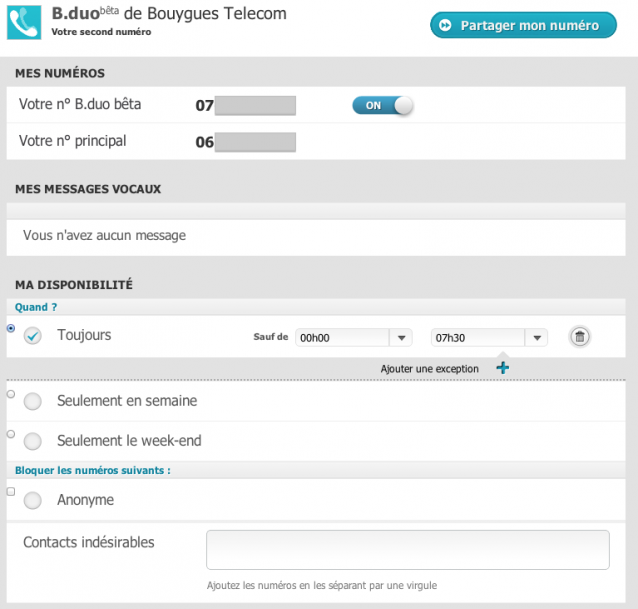Select the small Toujours radio button
Image resolution: width=638 pixels, height=609 pixels.
click(x=11, y=328)
